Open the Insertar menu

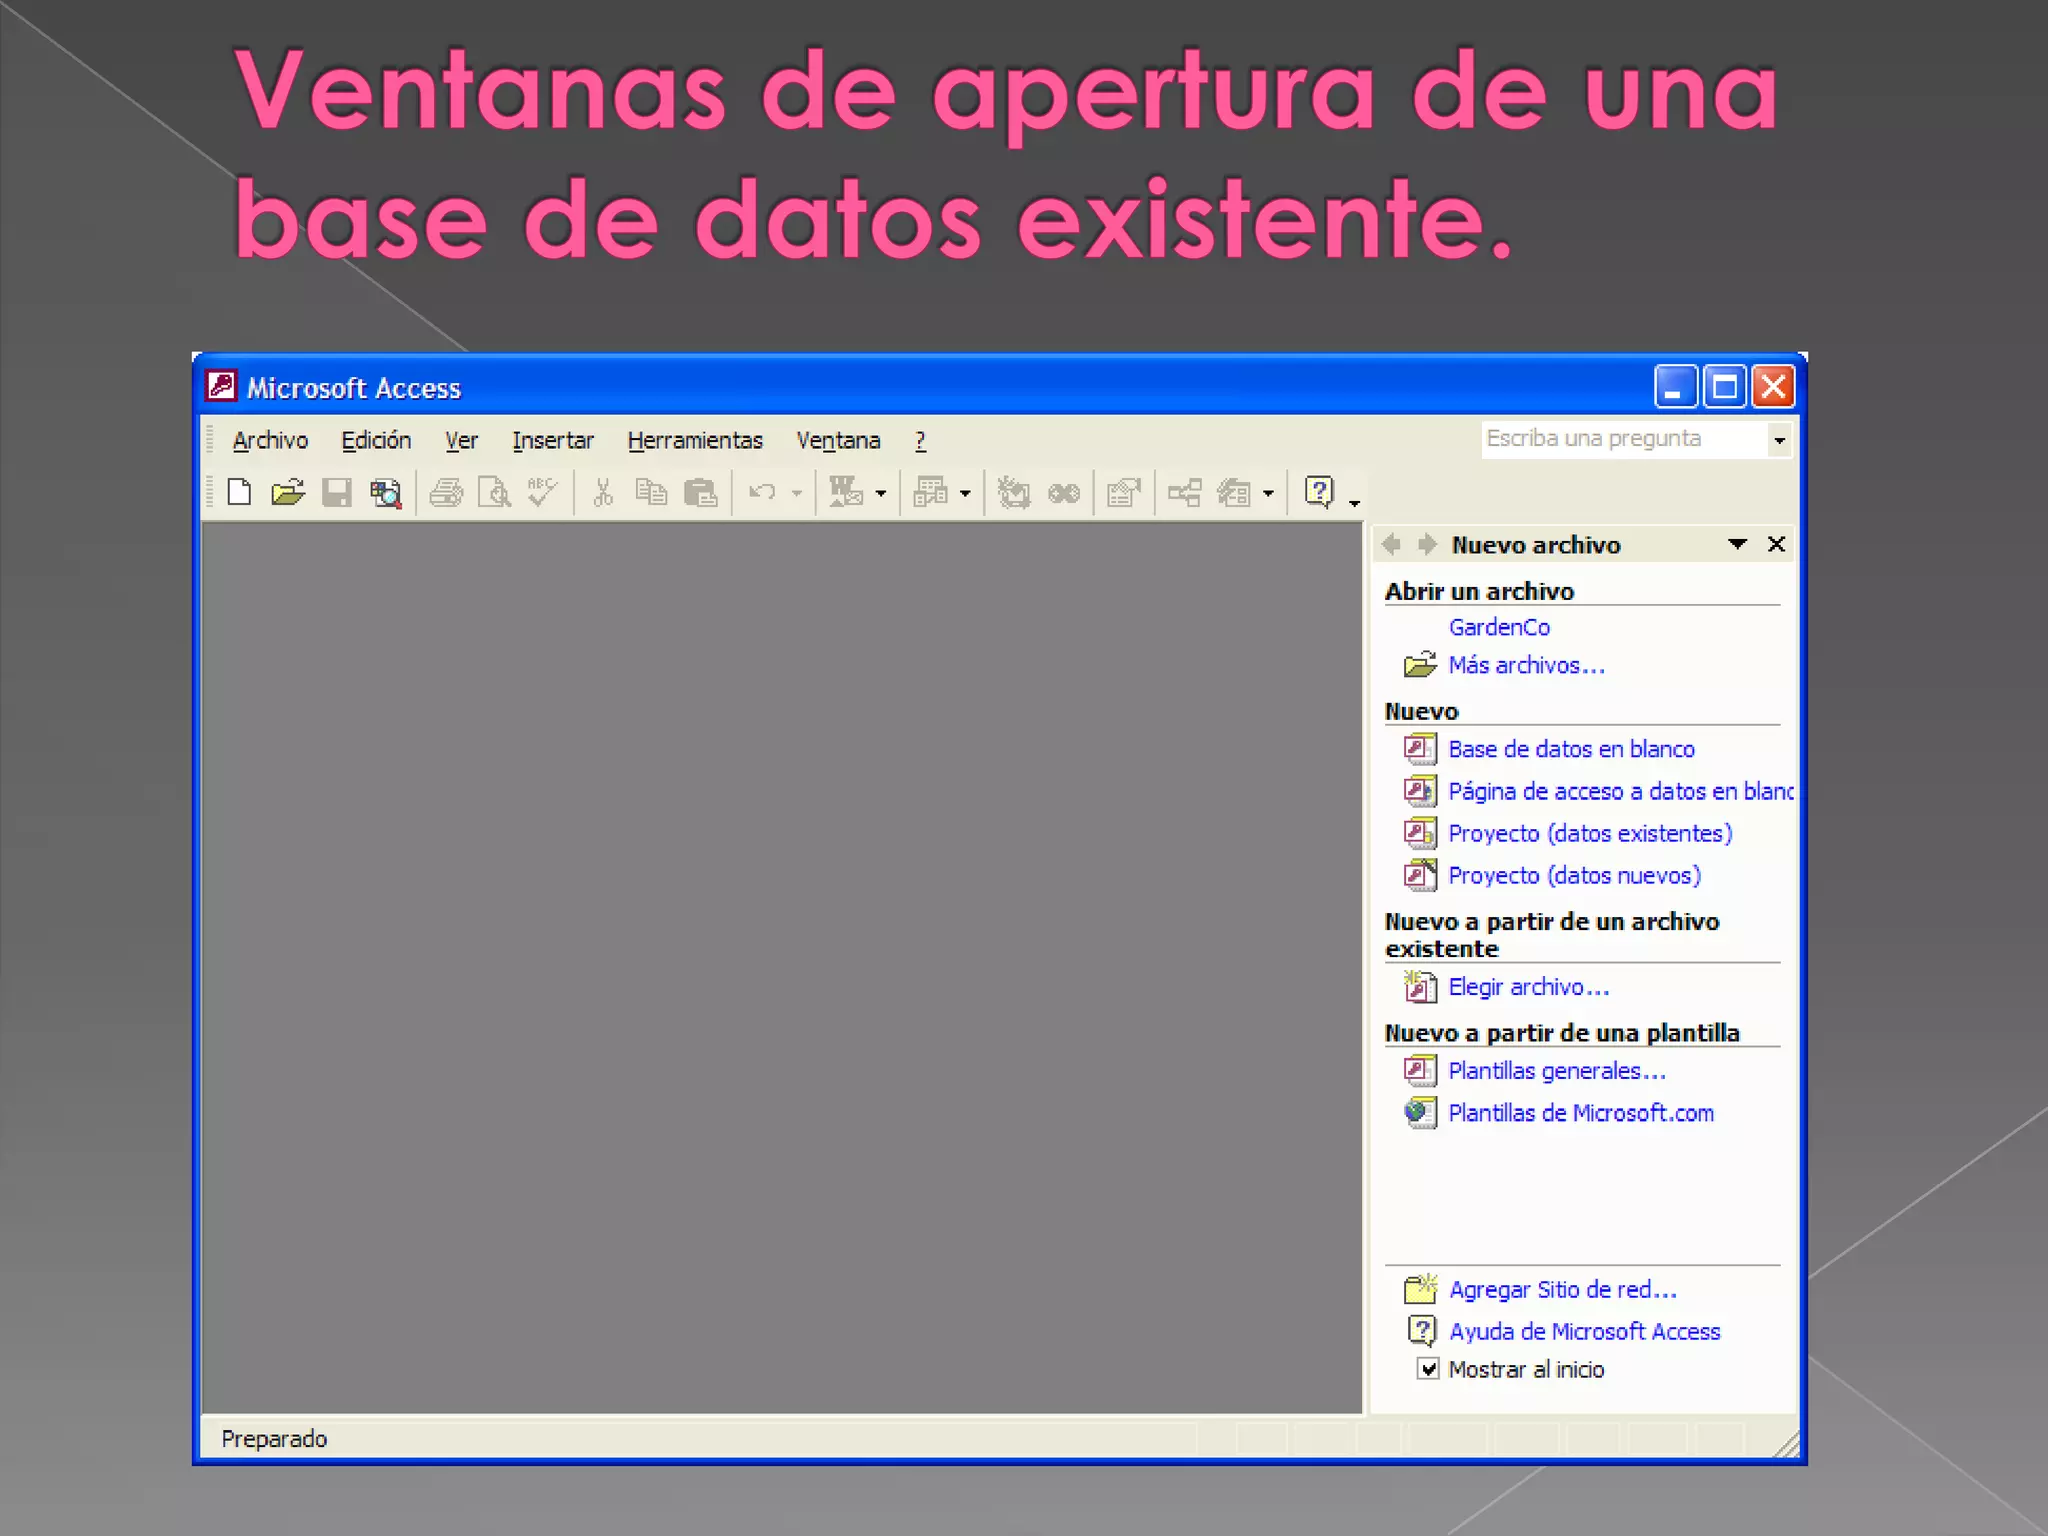tap(552, 440)
